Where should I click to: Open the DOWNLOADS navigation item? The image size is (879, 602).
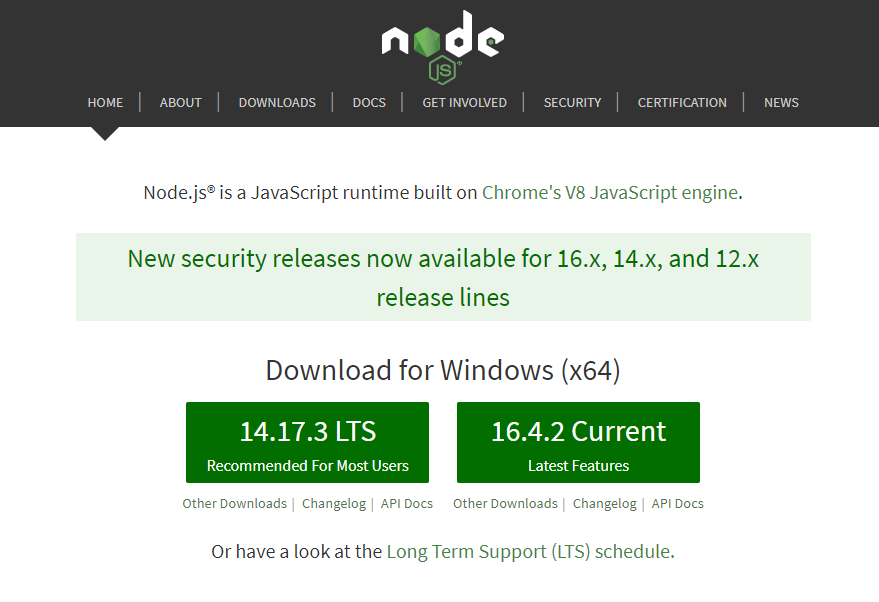tap(277, 102)
